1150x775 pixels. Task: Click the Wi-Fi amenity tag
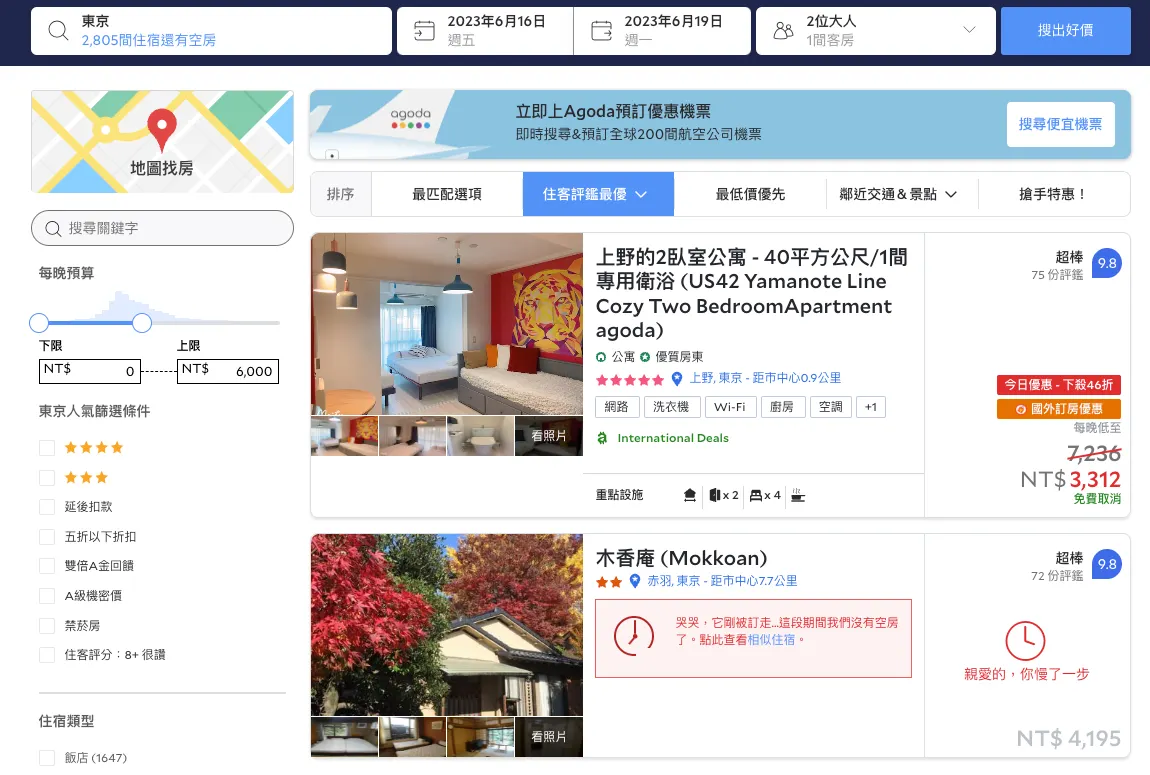[x=729, y=407]
